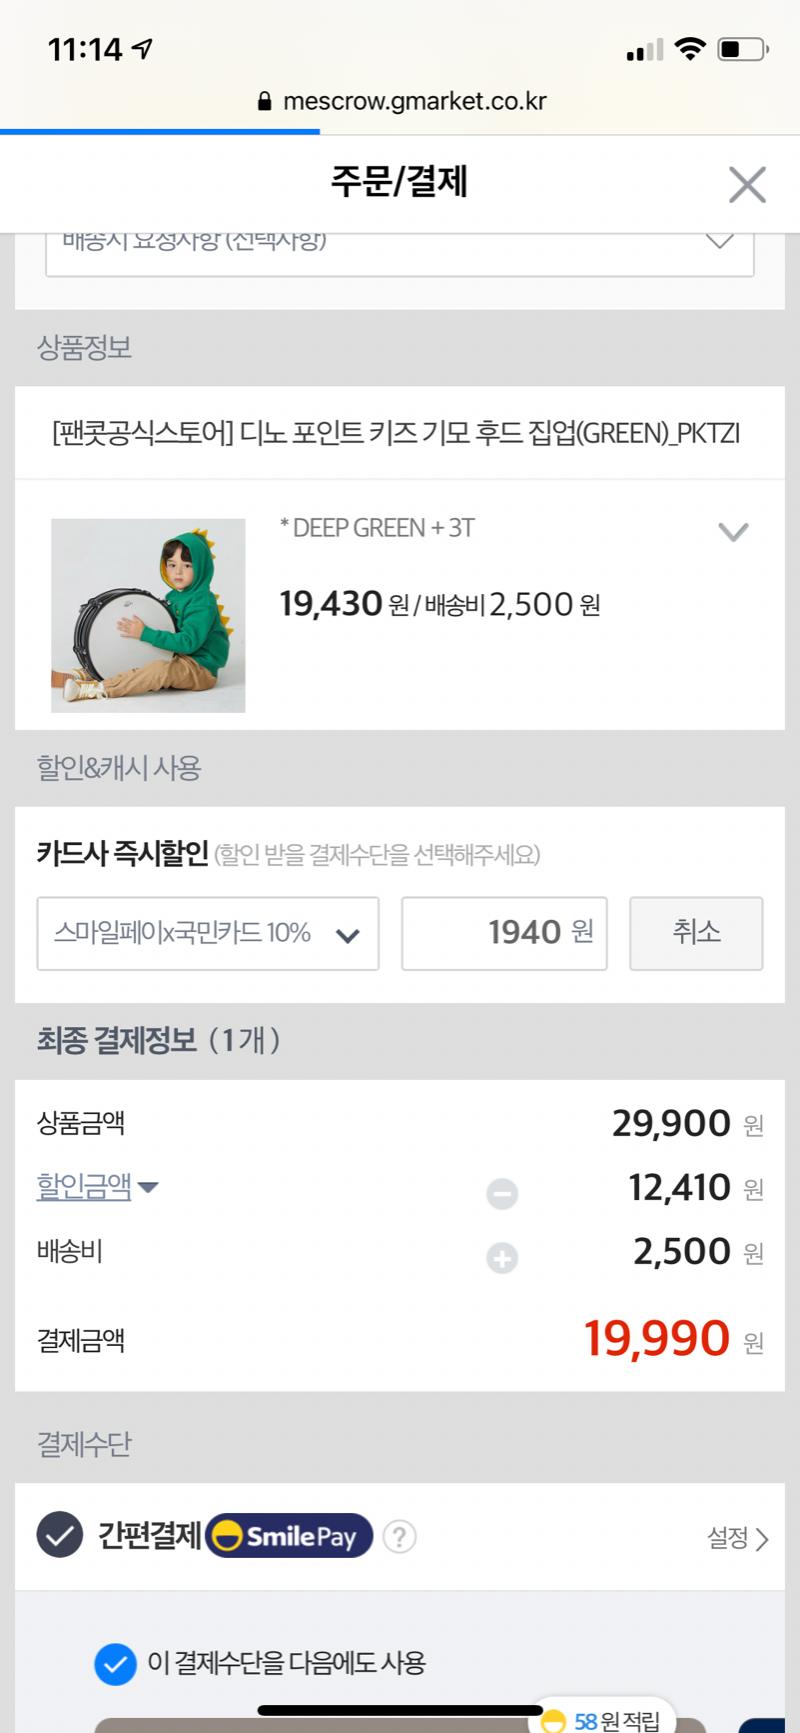Tap the SmilePay logo
The height and width of the screenshot is (1733, 800).
coord(289,1536)
